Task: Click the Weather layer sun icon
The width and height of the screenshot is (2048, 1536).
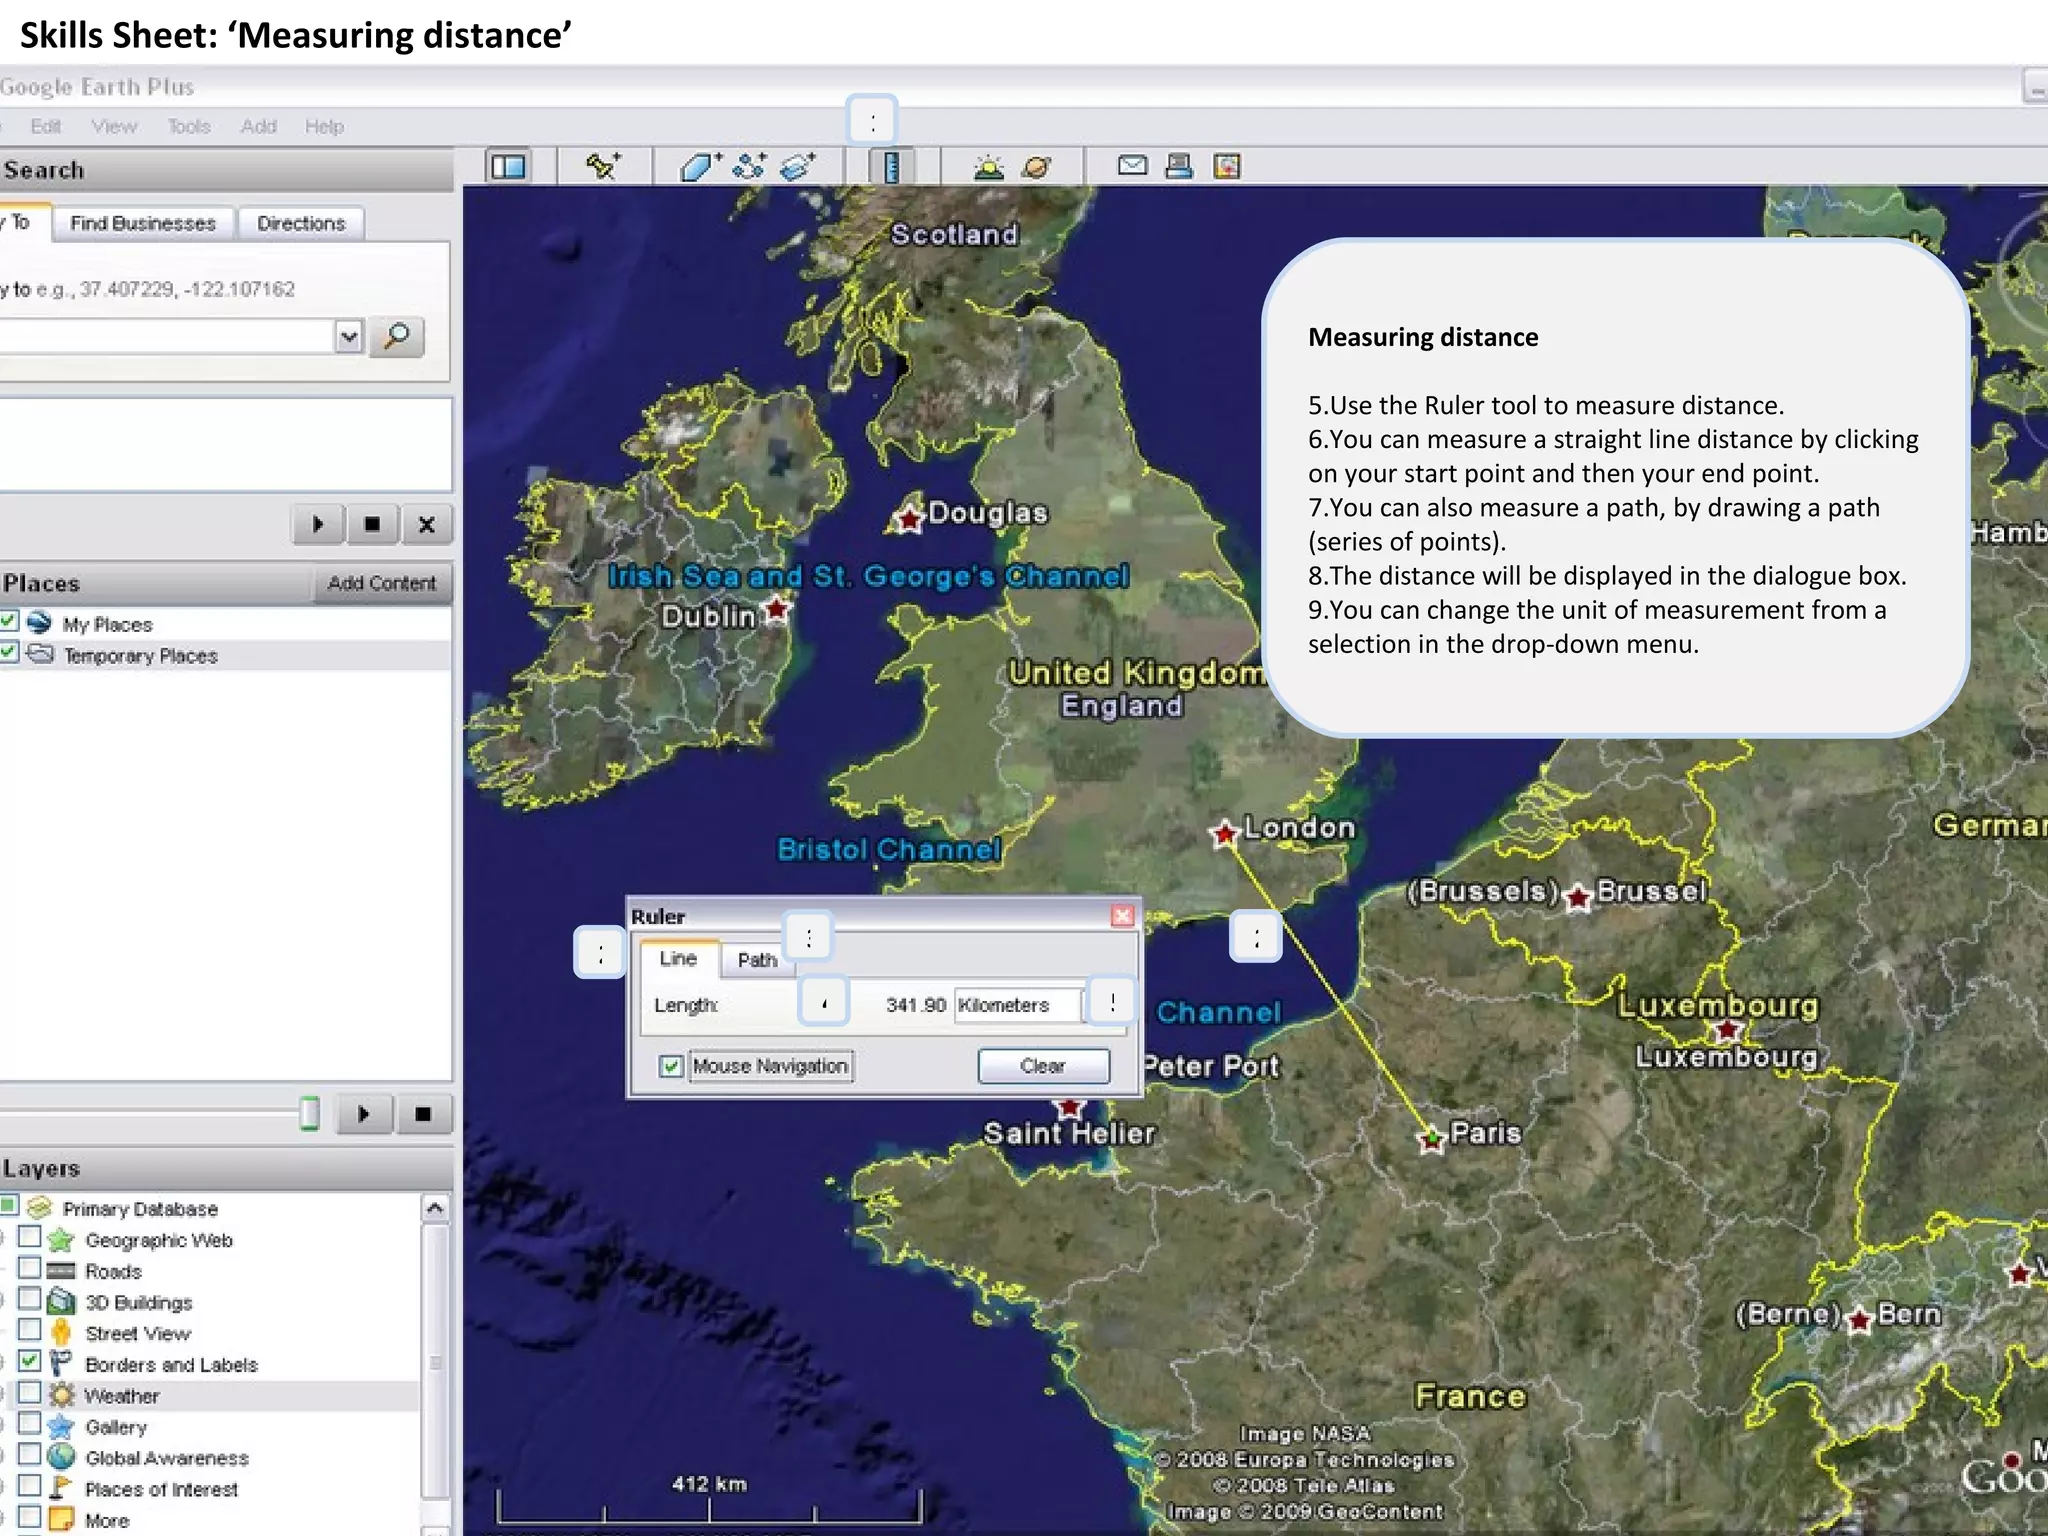Action: [62, 1395]
